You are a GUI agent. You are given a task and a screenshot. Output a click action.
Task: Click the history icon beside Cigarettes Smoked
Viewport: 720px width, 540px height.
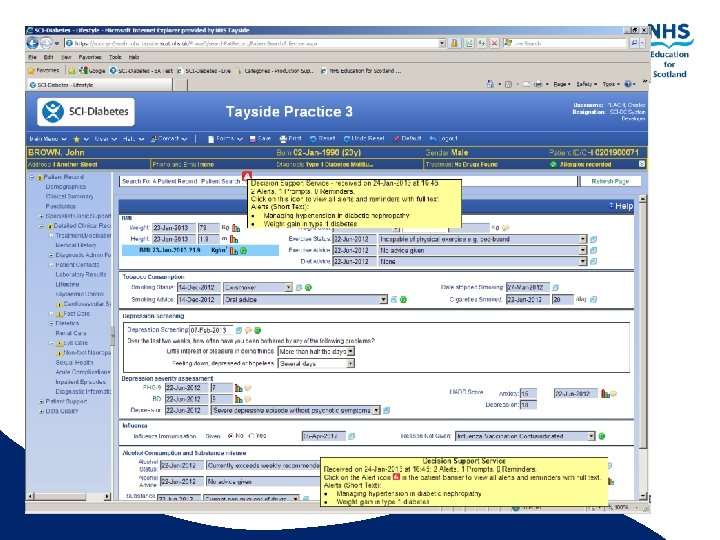593,299
